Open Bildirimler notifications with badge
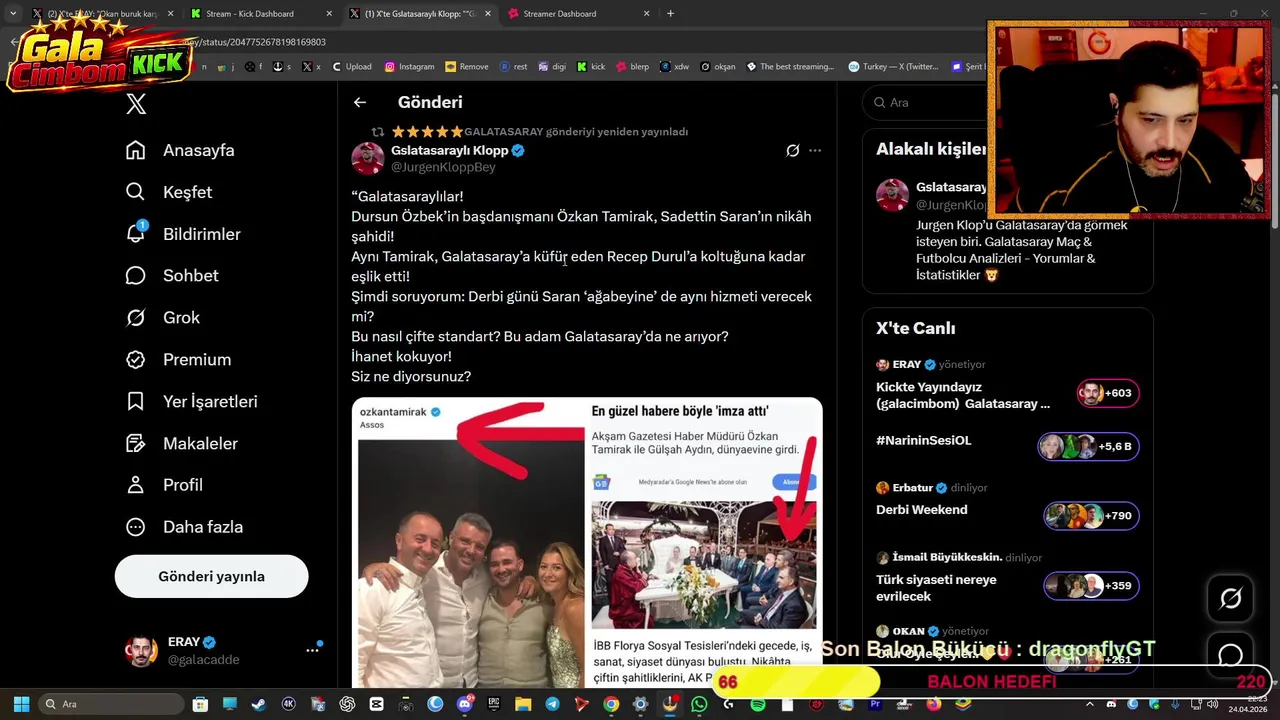The image size is (1280, 720). 182,234
